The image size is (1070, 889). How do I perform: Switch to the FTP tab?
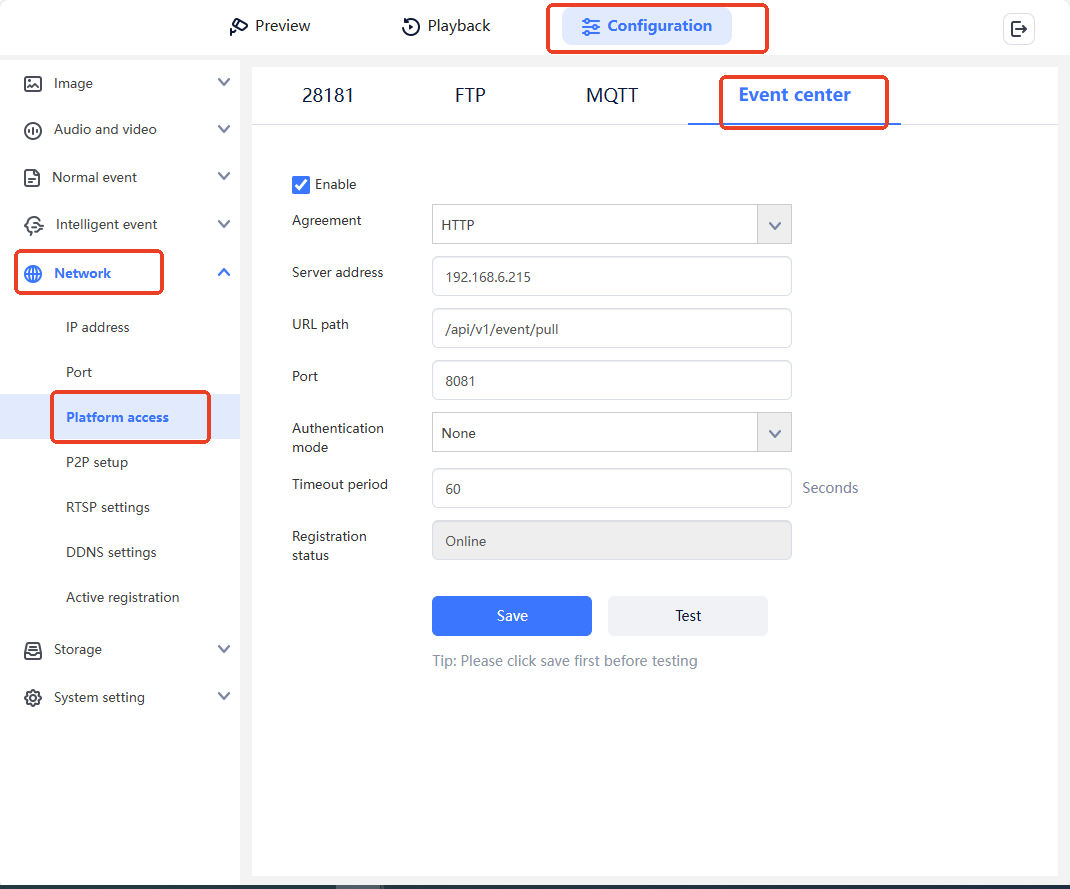470,96
